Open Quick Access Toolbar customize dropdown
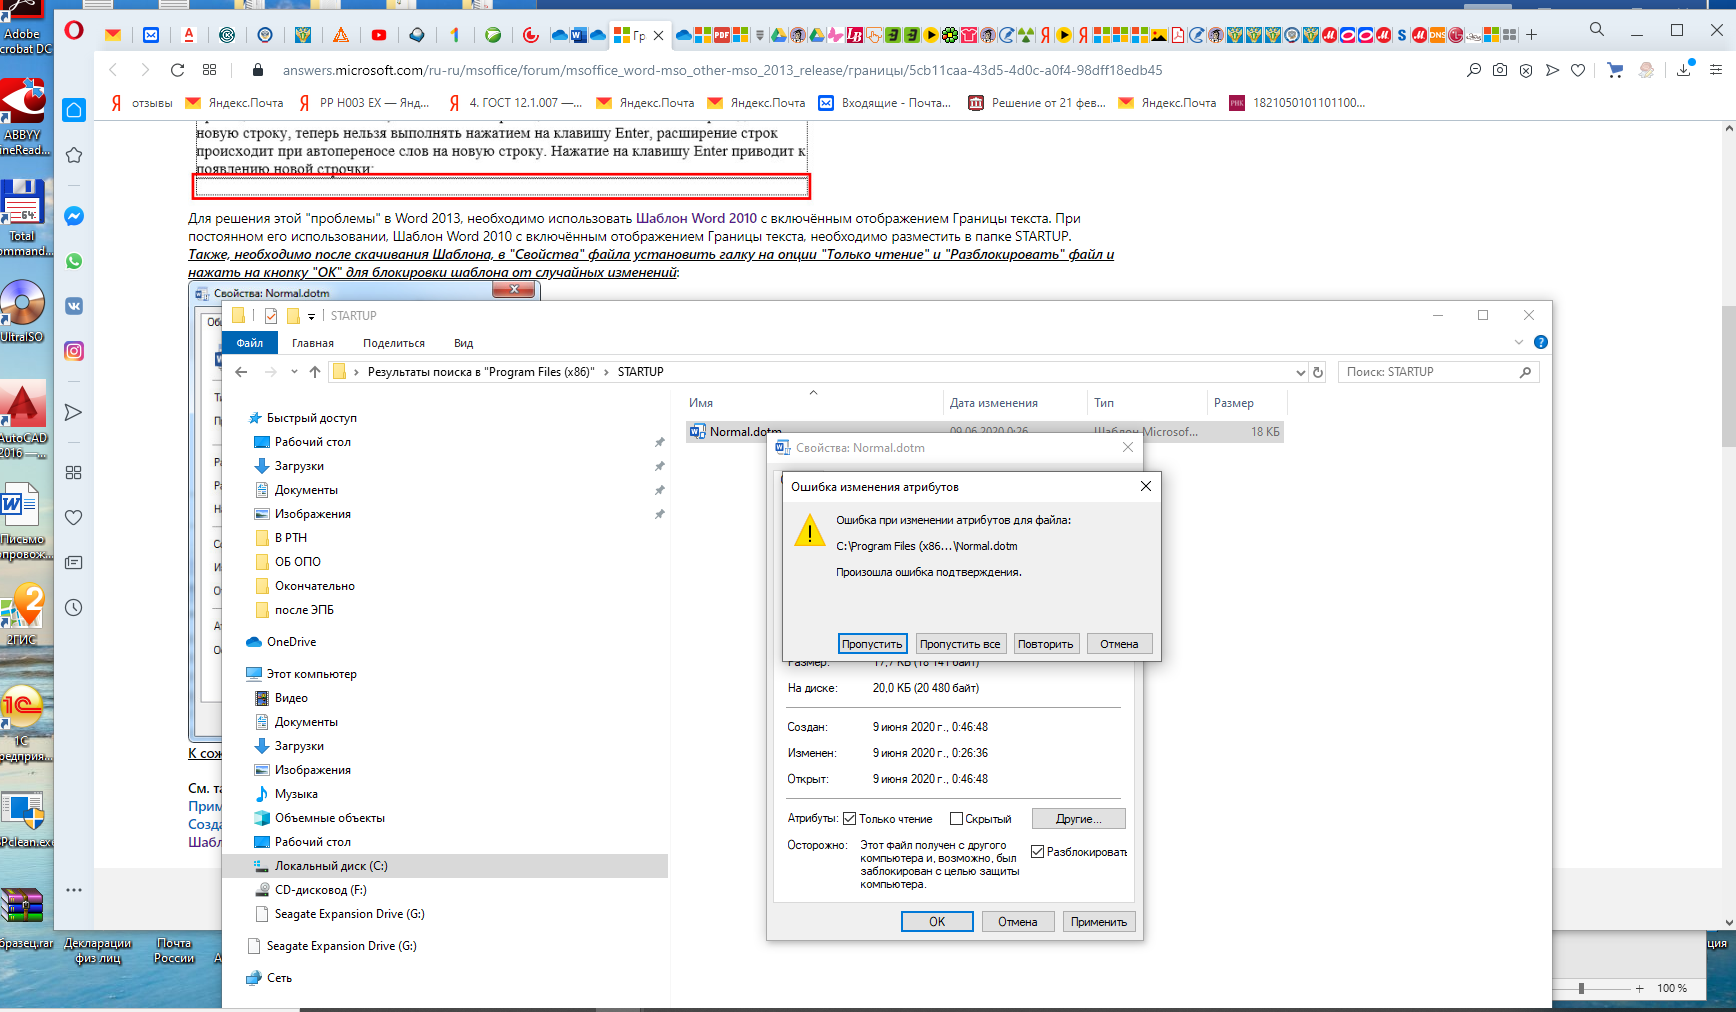The image size is (1736, 1012). (311, 316)
